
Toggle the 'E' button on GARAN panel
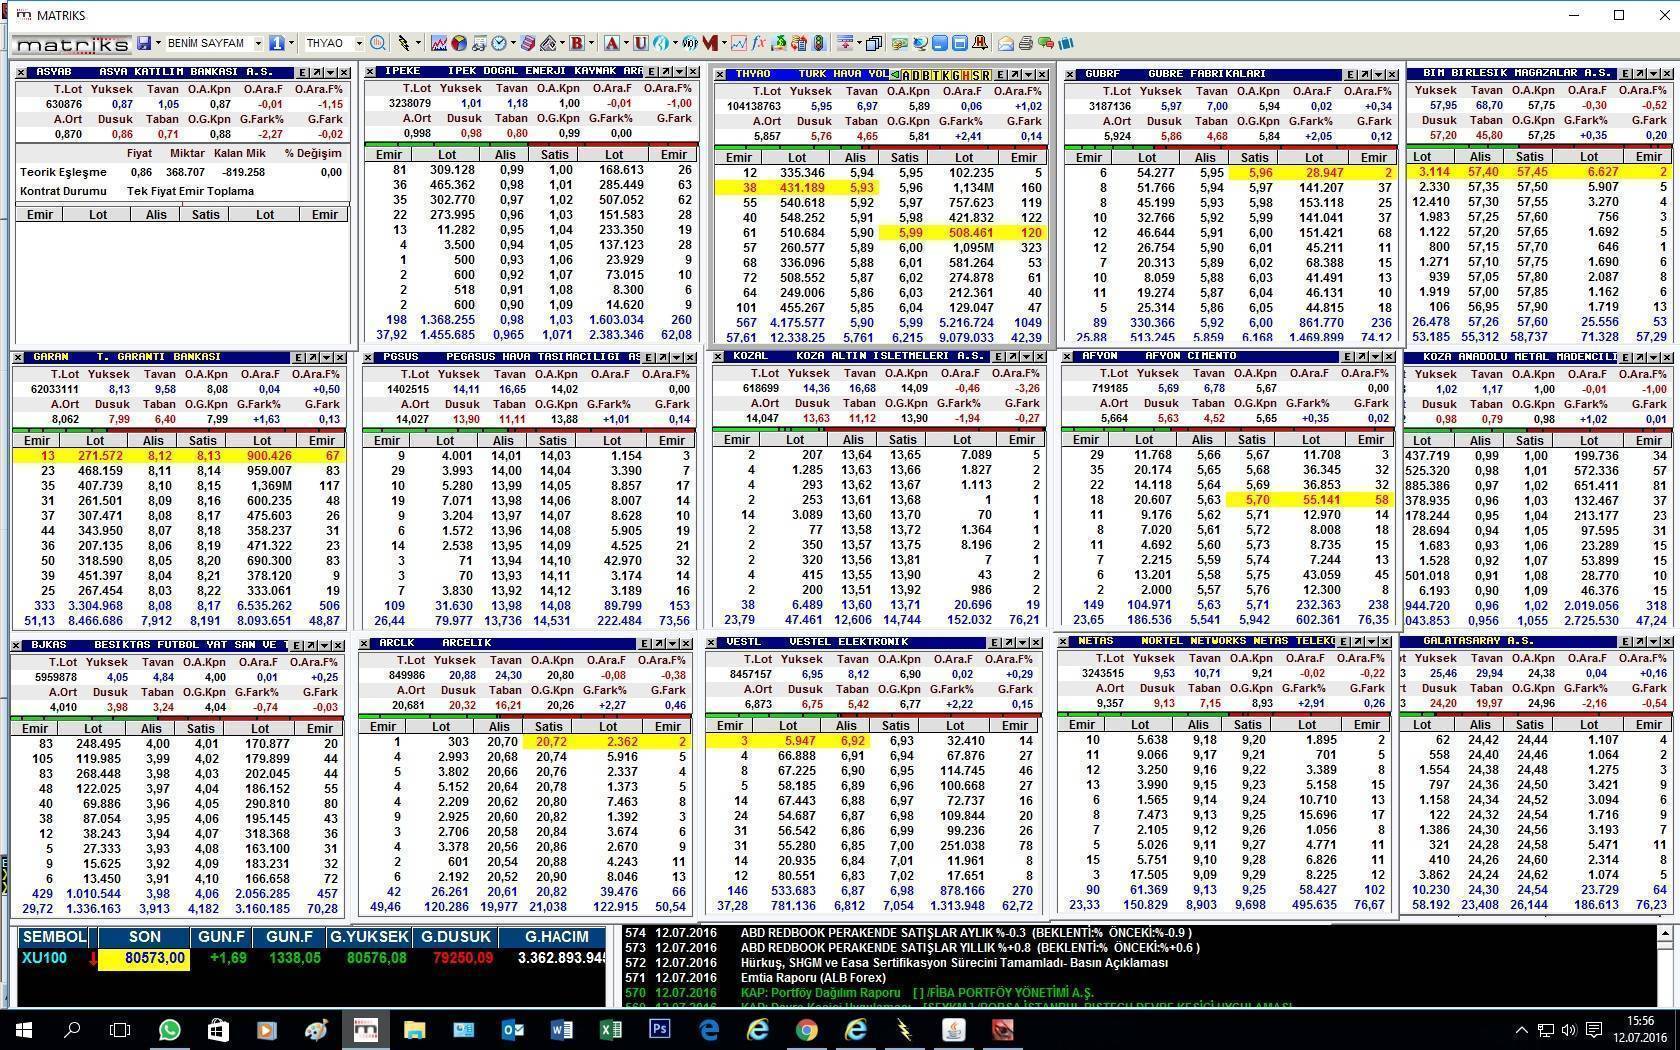point(298,357)
